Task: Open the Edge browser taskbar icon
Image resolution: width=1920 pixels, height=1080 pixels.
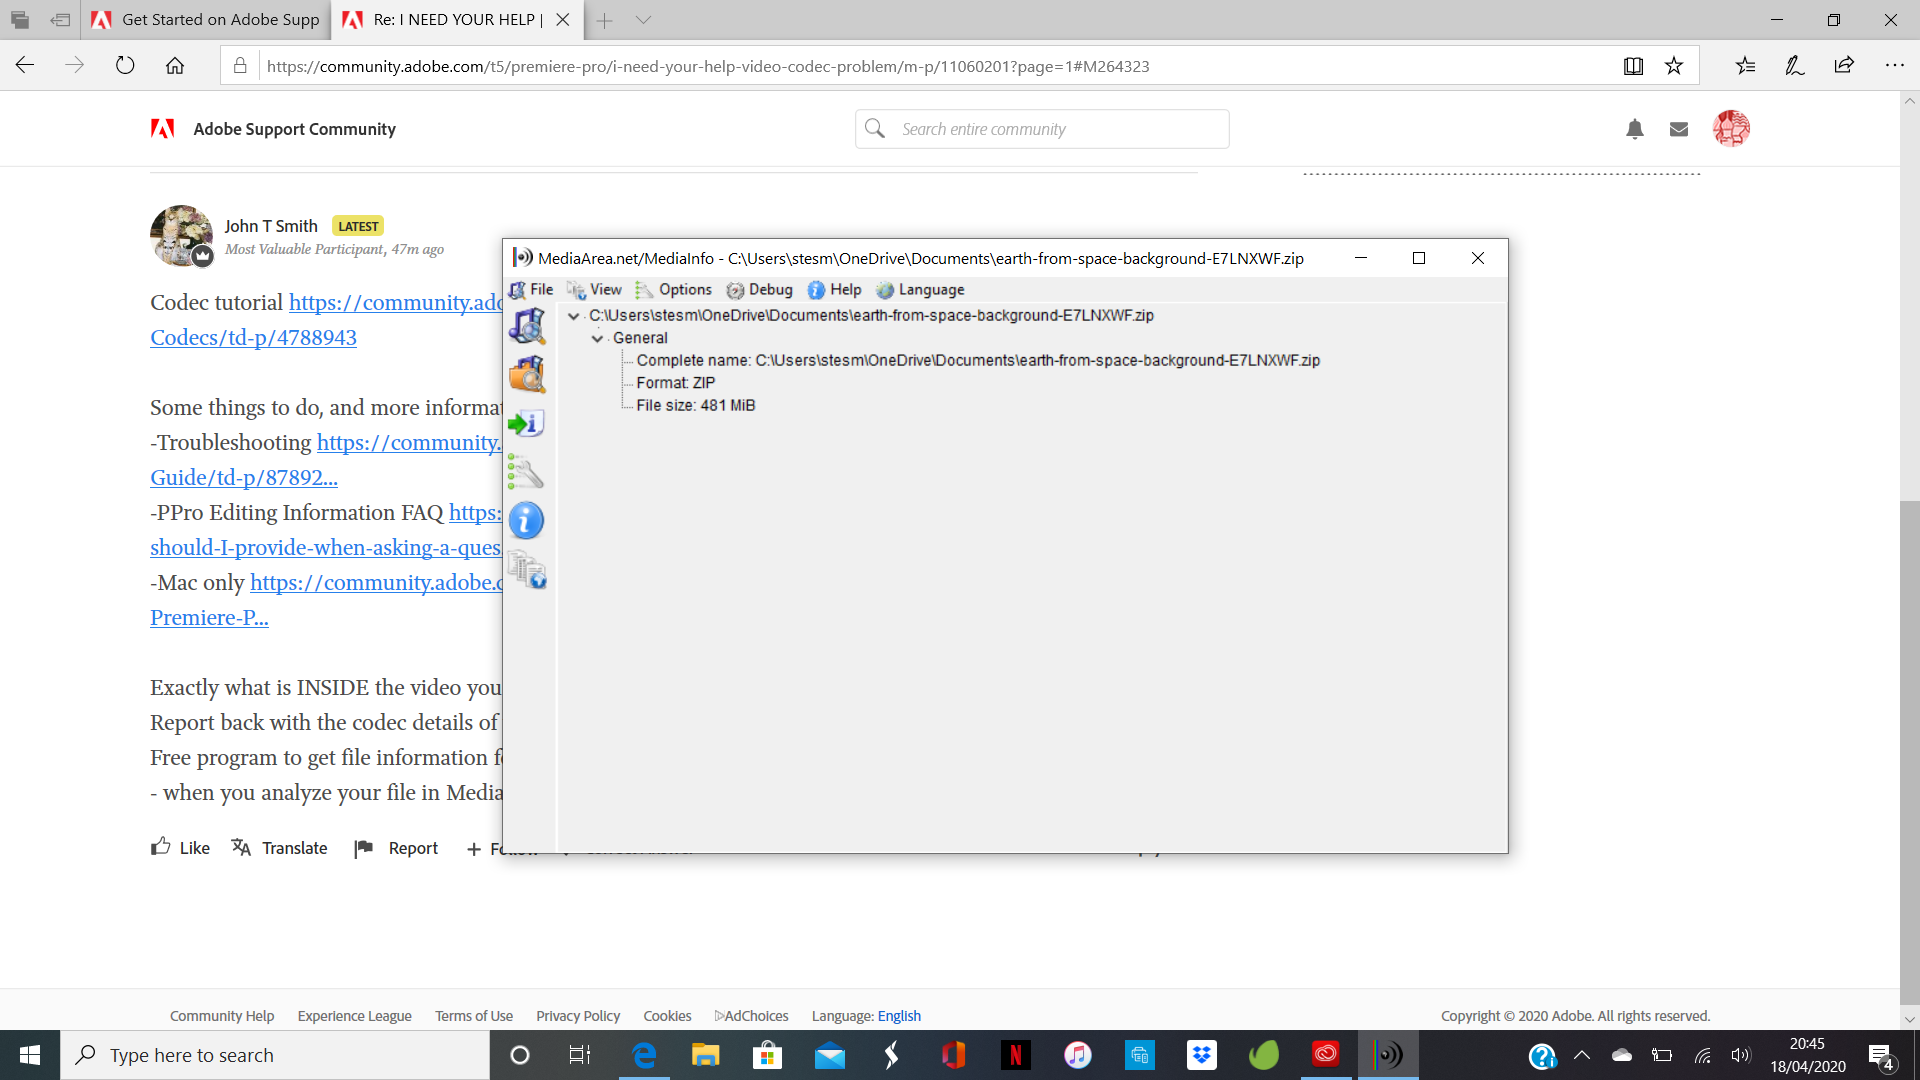Action: click(644, 1055)
